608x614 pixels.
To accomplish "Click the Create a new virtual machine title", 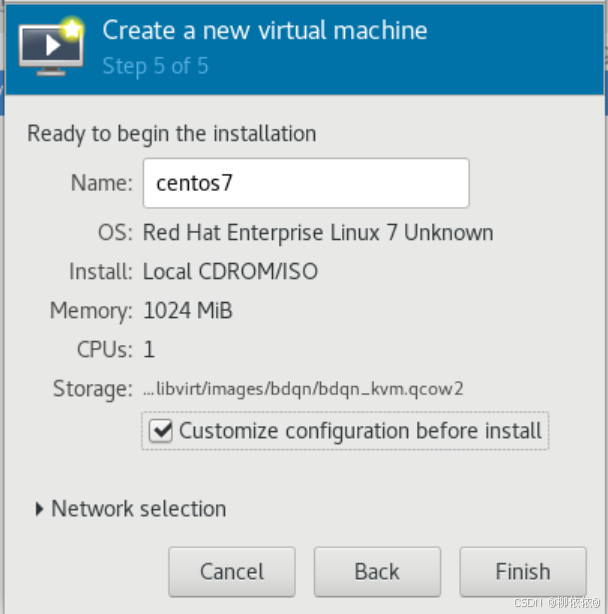I will (265, 30).
